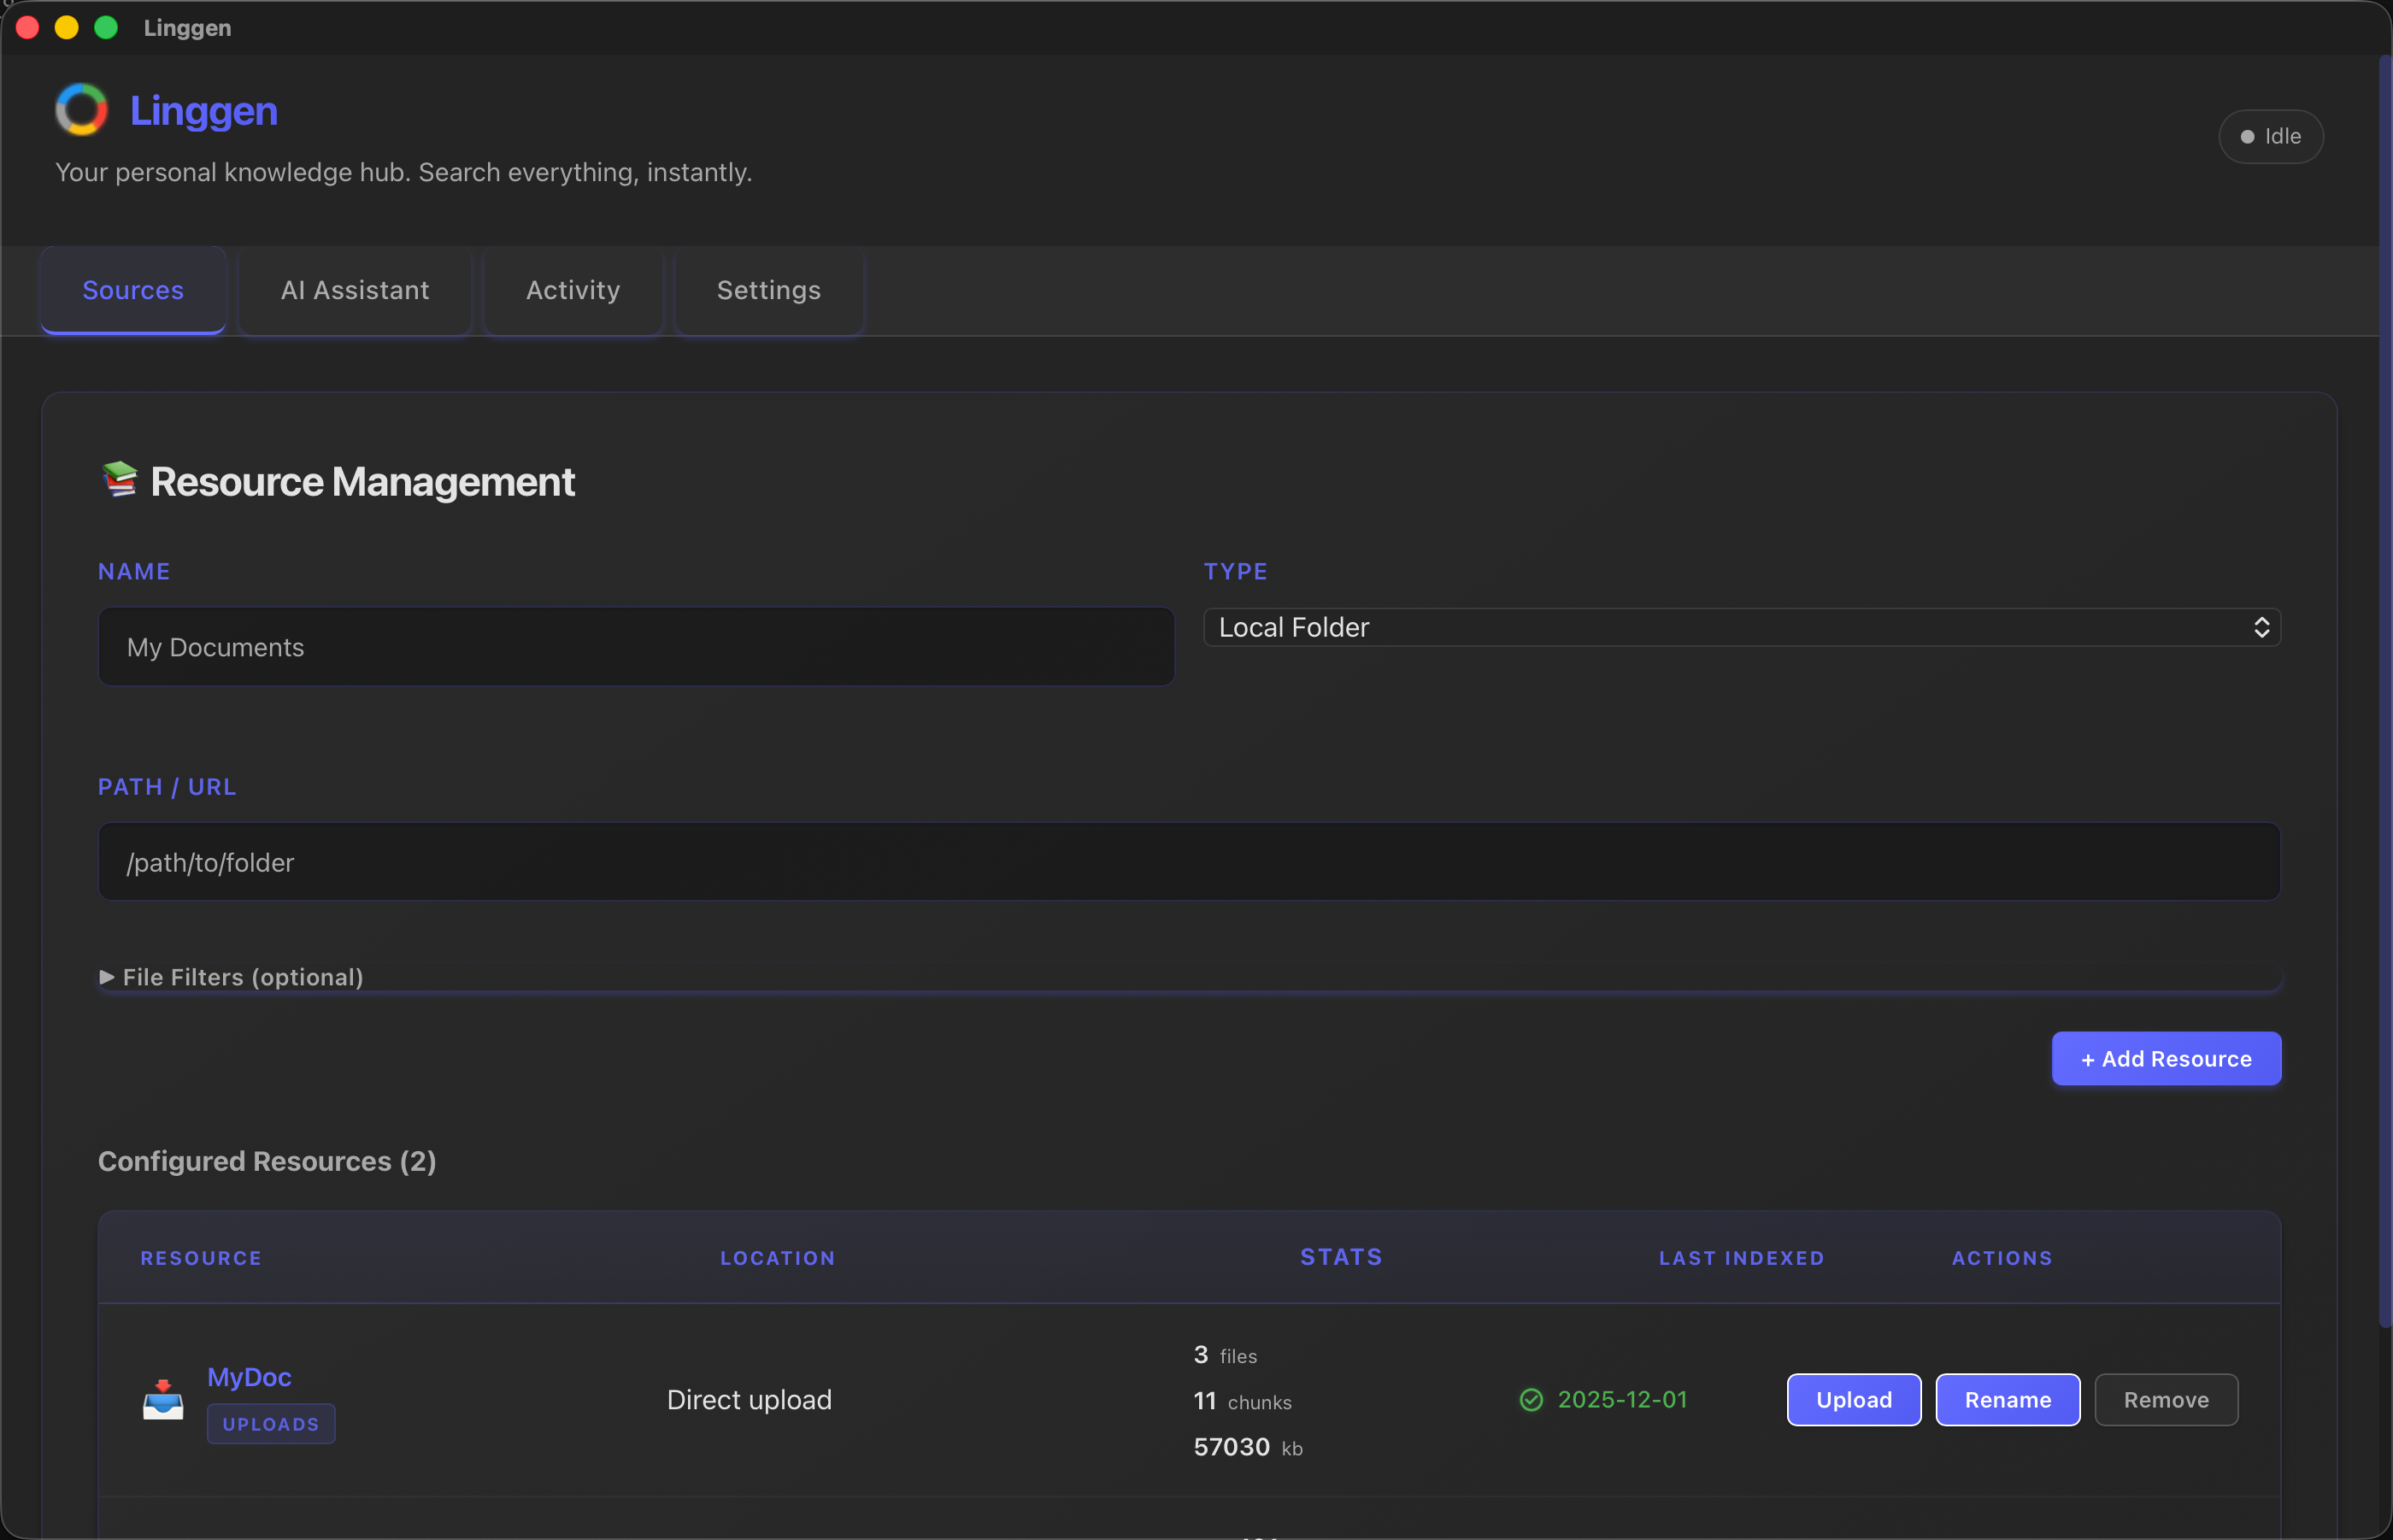Click the Add Resource button

click(x=2165, y=1058)
